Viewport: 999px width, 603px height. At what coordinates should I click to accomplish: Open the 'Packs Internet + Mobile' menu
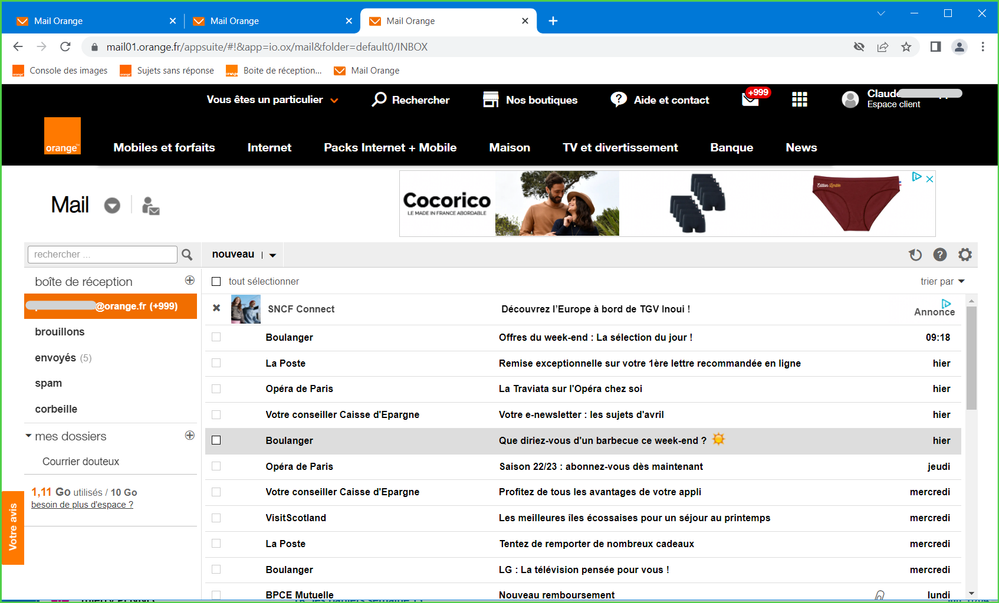390,147
